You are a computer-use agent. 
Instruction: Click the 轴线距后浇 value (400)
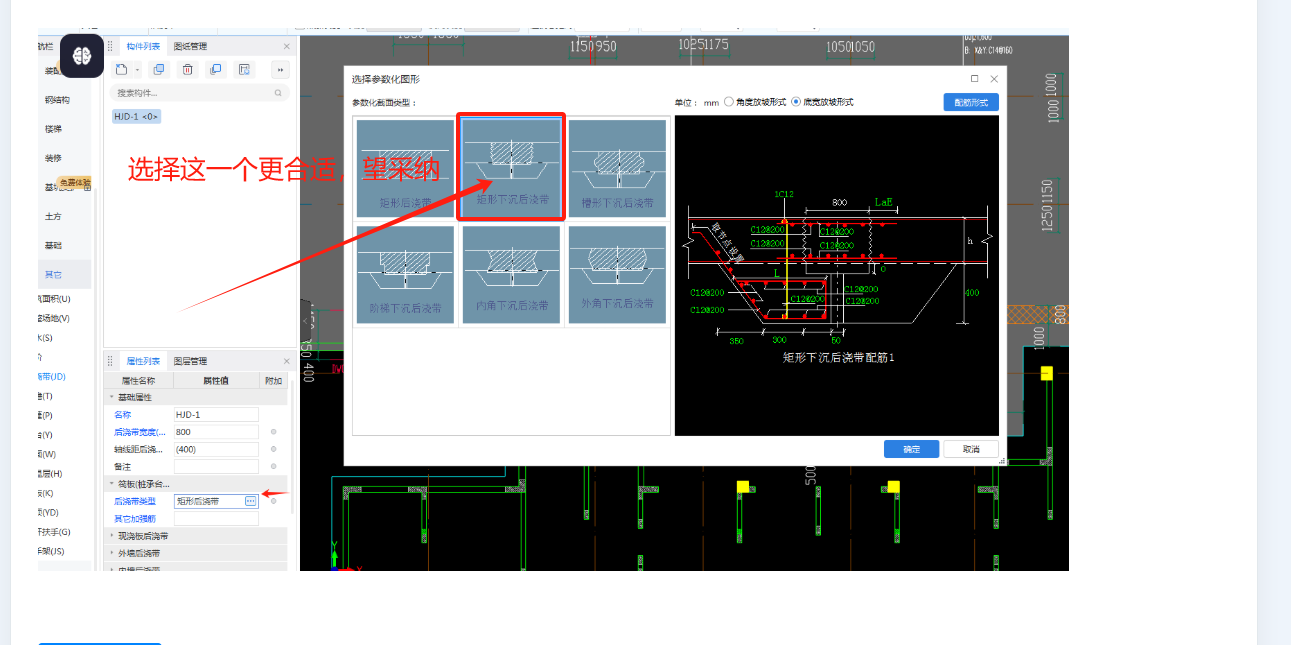[x=216, y=449]
